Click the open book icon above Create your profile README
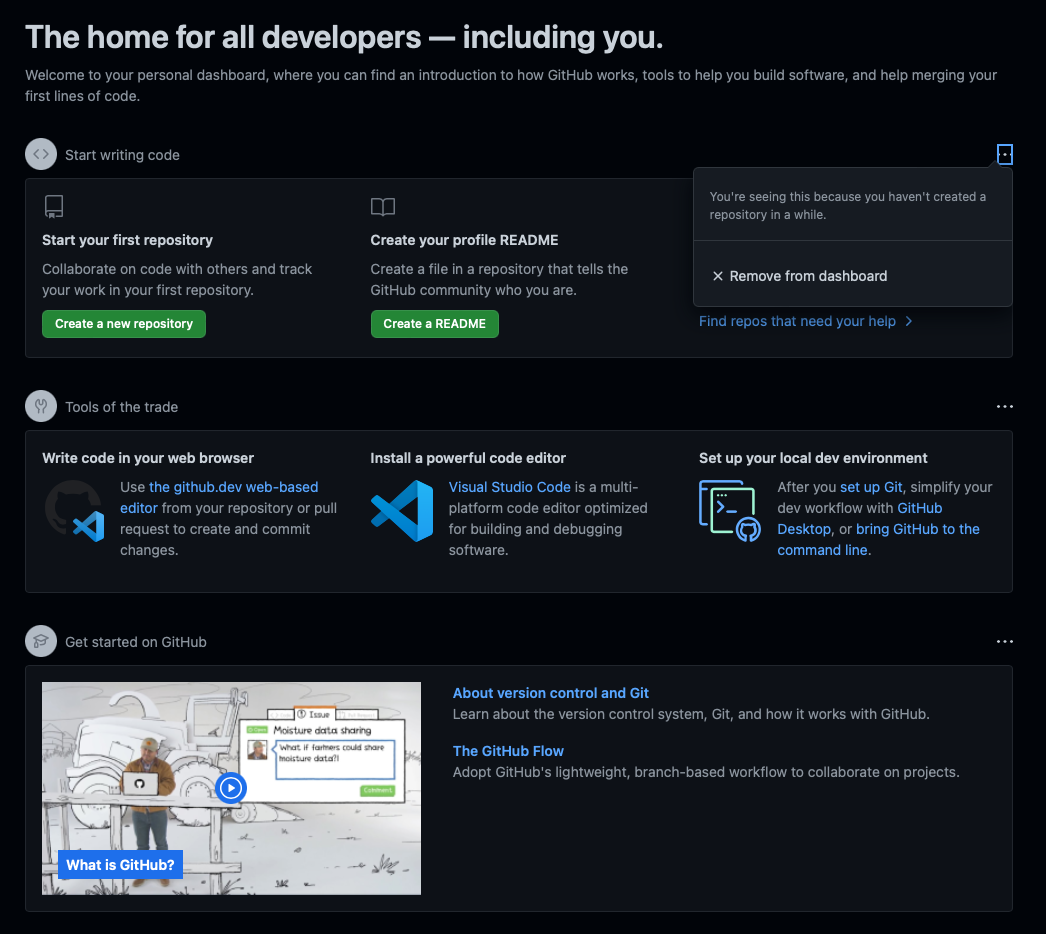 [x=383, y=207]
